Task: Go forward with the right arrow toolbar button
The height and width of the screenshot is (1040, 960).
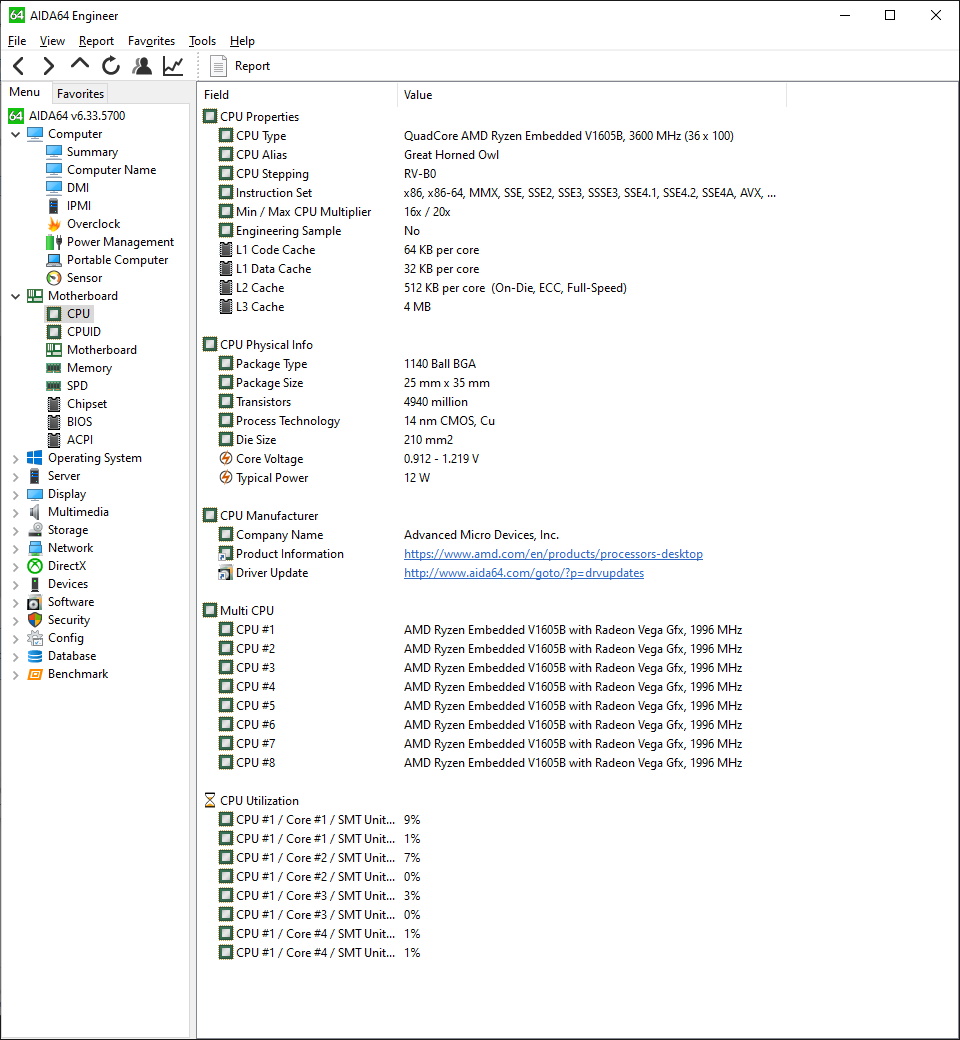Action: (48, 66)
